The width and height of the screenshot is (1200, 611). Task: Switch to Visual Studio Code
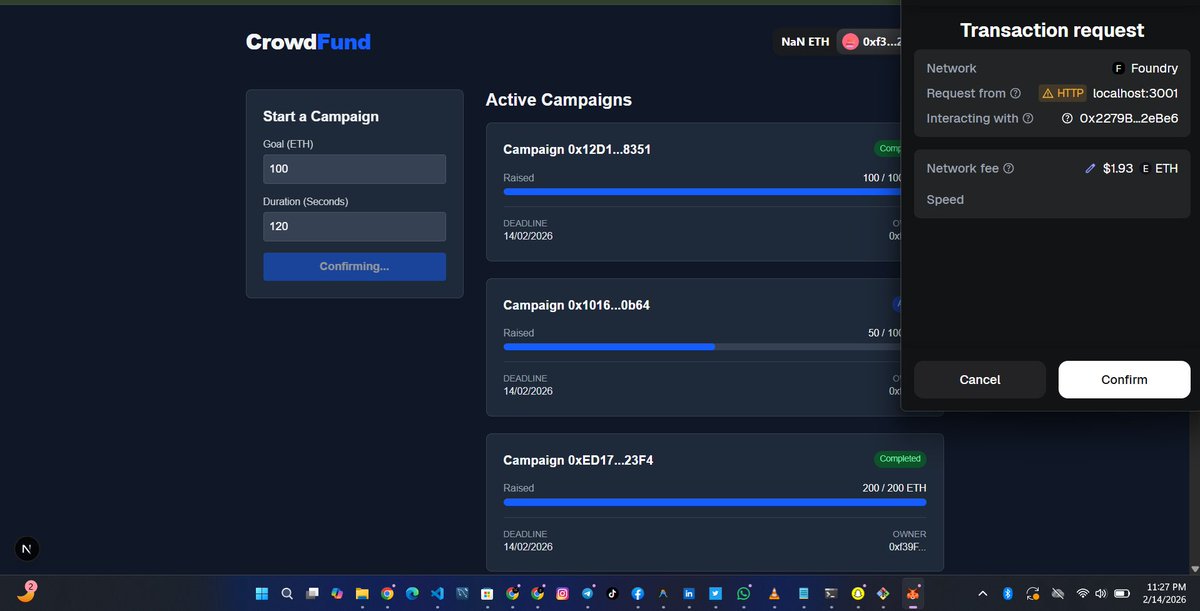437,593
